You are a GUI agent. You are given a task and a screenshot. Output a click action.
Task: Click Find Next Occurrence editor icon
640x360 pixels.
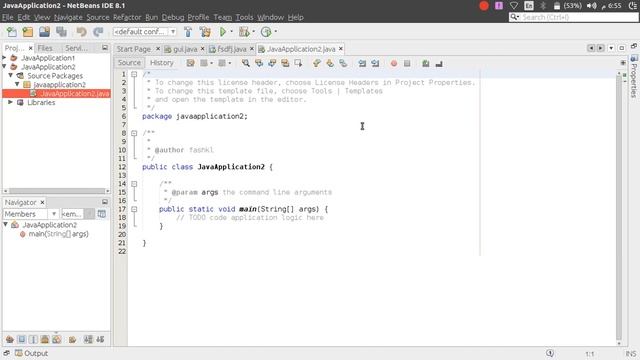point(272,63)
